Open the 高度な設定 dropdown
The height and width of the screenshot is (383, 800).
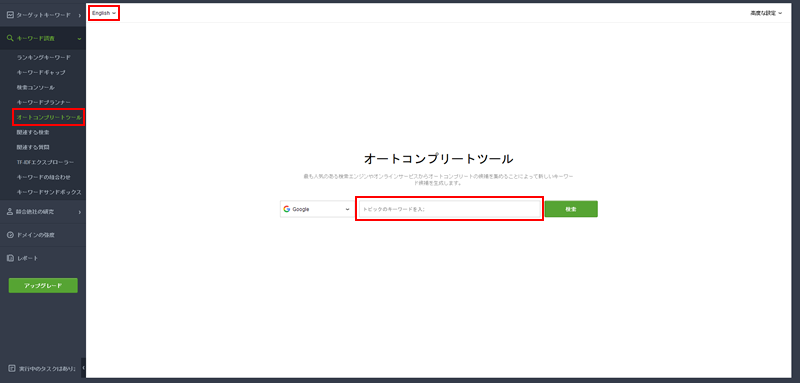point(766,13)
